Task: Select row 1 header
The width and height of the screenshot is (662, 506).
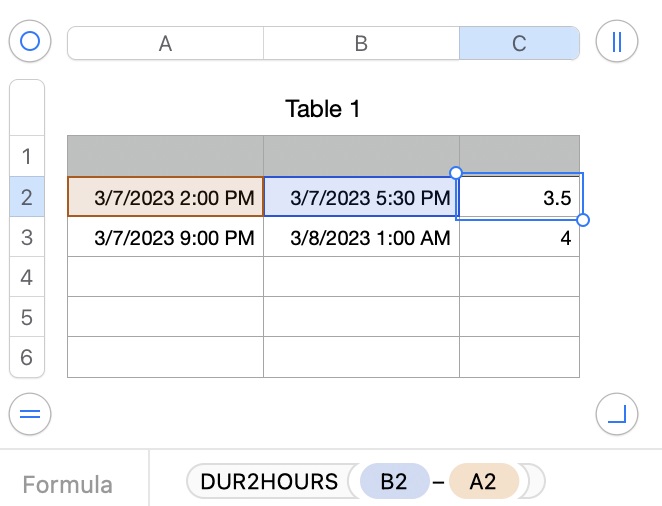Action: click(x=26, y=156)
